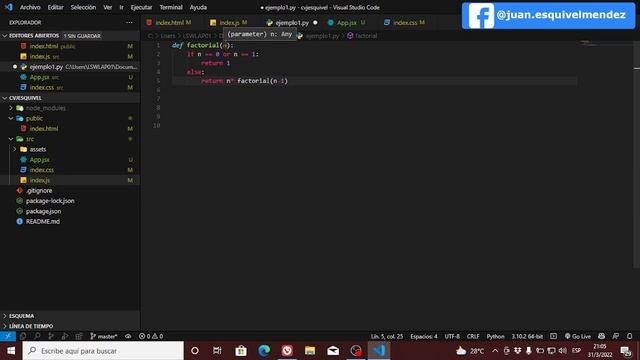Open index.js under src folder
Image resolution: width=640 pixels, height=360 pixels.
coord(70,180)
